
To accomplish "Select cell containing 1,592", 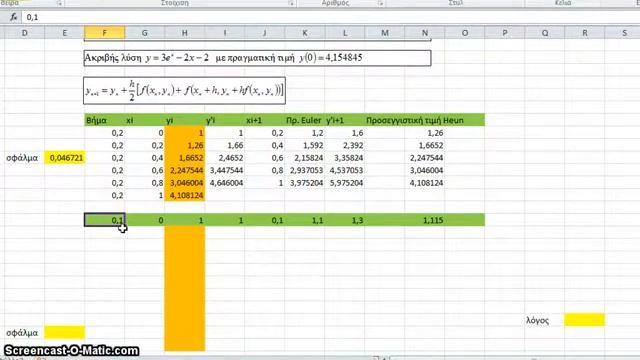I will tap(304, 145).
